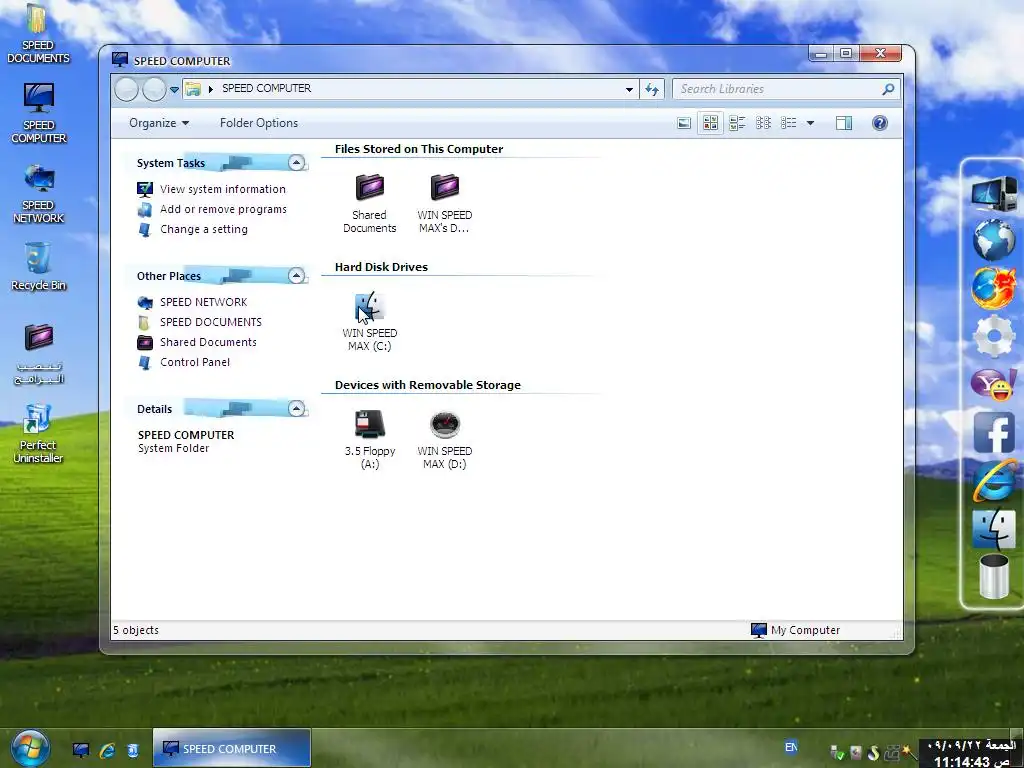Image resolution: width=1024 pixels, height=768 pixels.
Task: Click the Search Libraries field
Action: click(x=777, y=89)
